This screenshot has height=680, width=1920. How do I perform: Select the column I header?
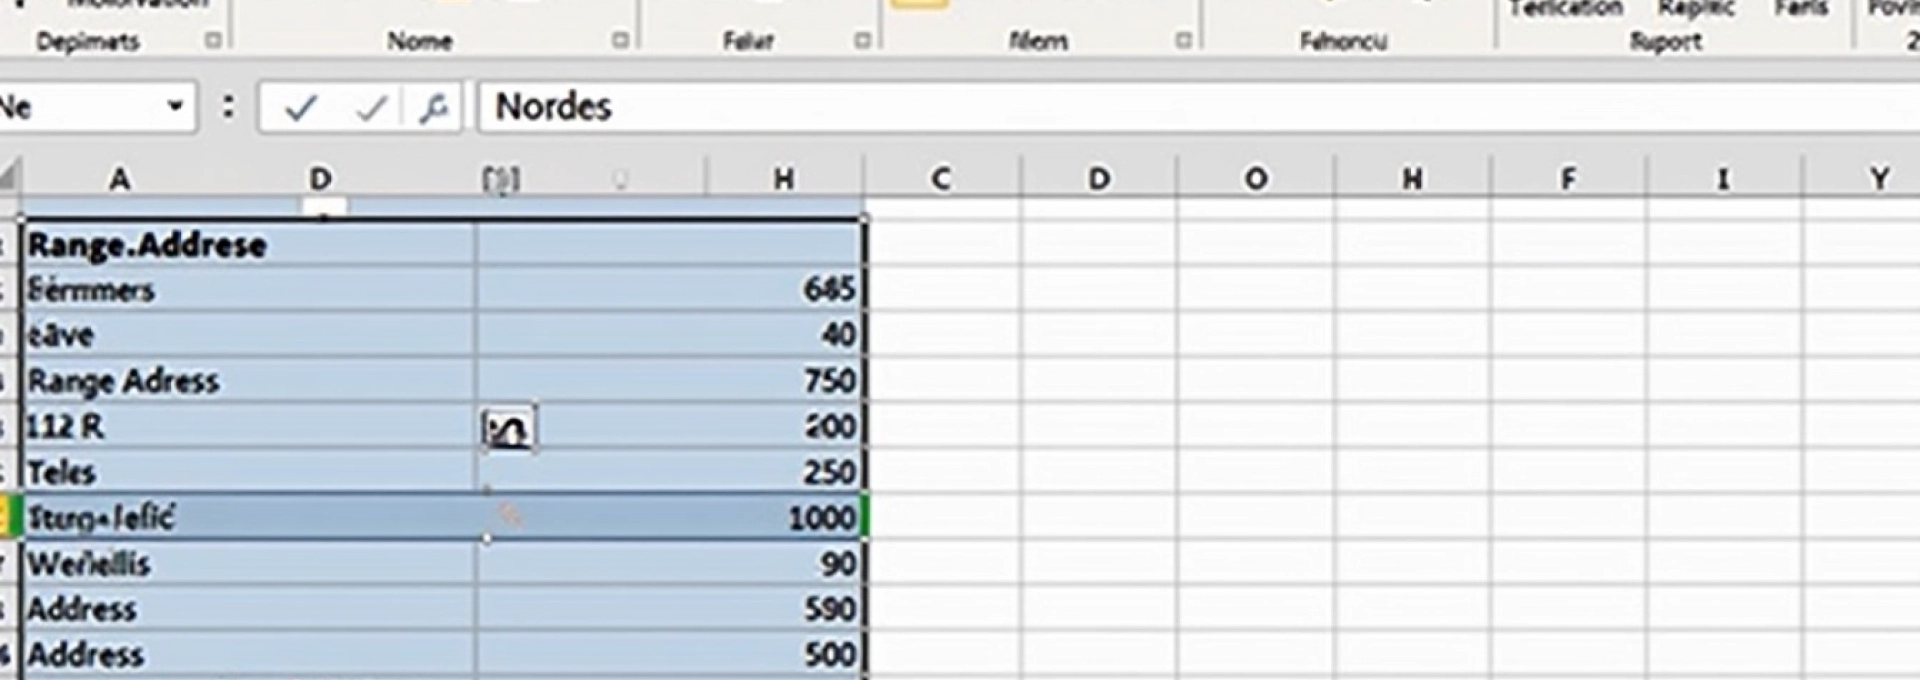pyautogui.click(x=1723, y=179)
